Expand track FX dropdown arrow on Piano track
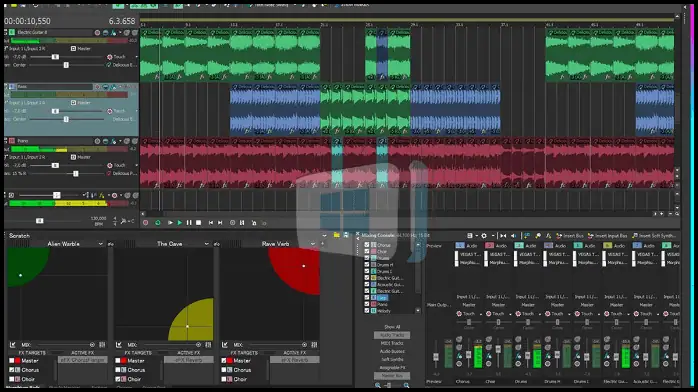698x392 pixels. click(x=120, y=141)
